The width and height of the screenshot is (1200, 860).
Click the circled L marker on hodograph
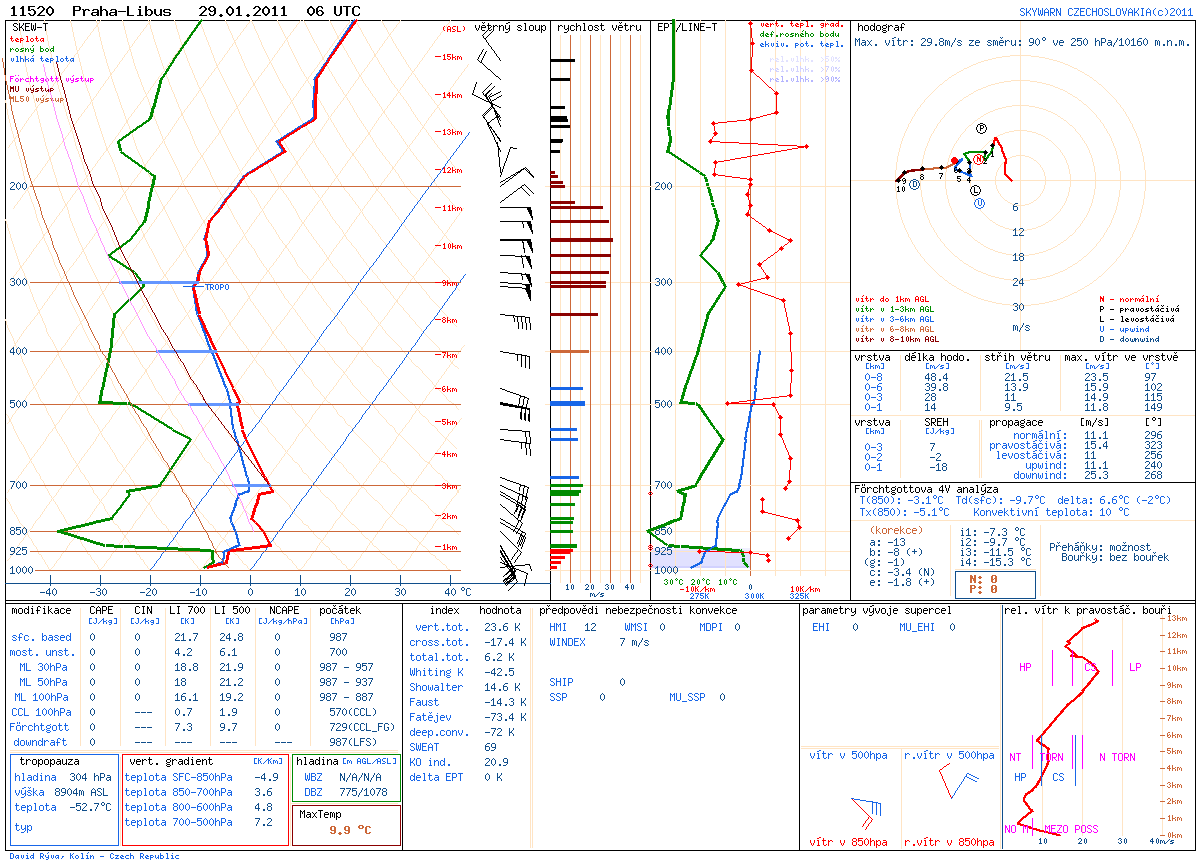tap(976, 190)
